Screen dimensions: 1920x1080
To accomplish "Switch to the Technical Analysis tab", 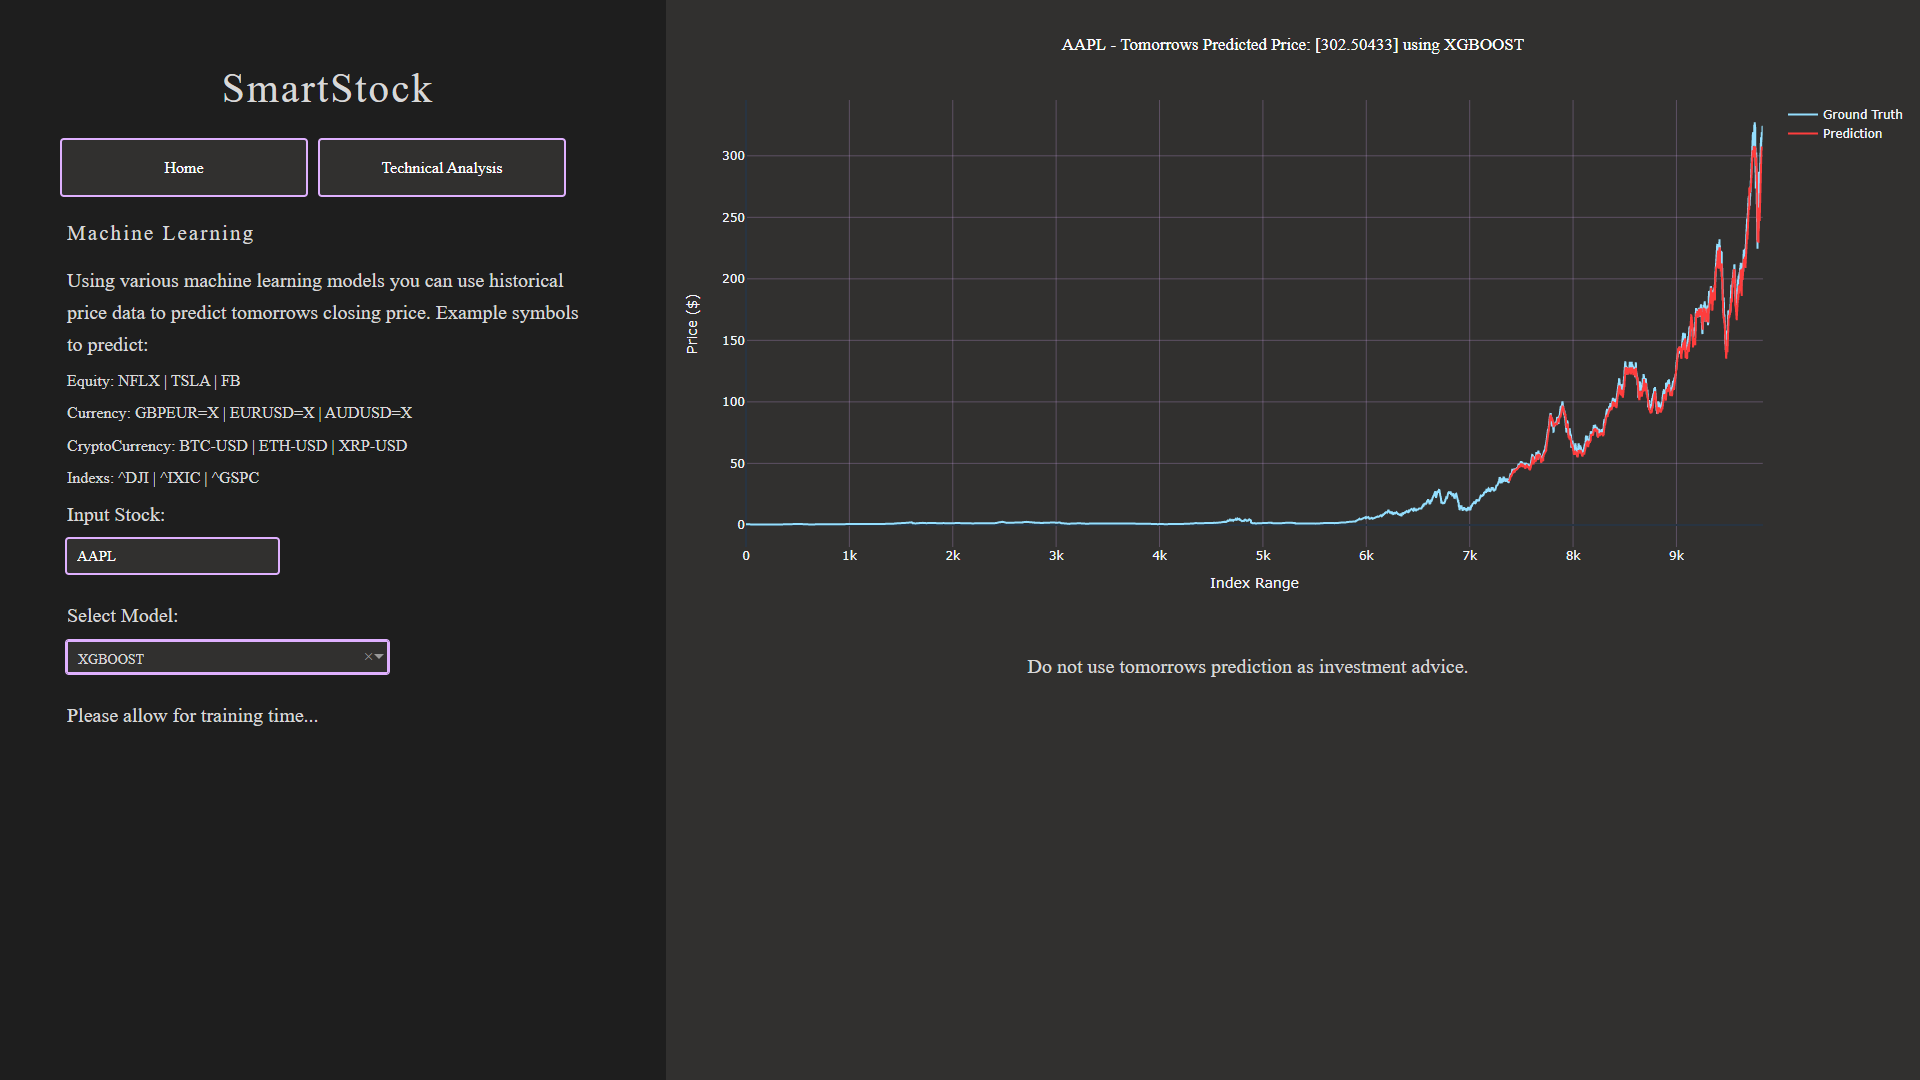I will pos(441,167).
